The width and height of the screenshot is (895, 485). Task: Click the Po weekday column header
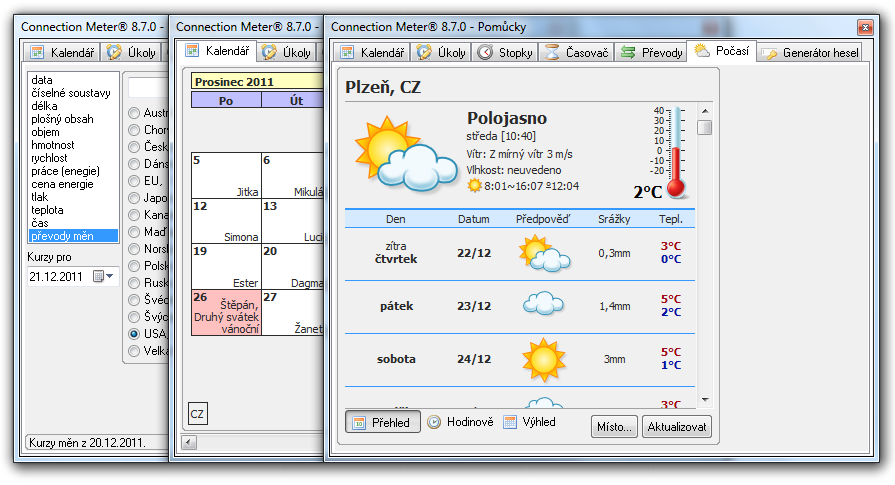[x=226, y=100]
